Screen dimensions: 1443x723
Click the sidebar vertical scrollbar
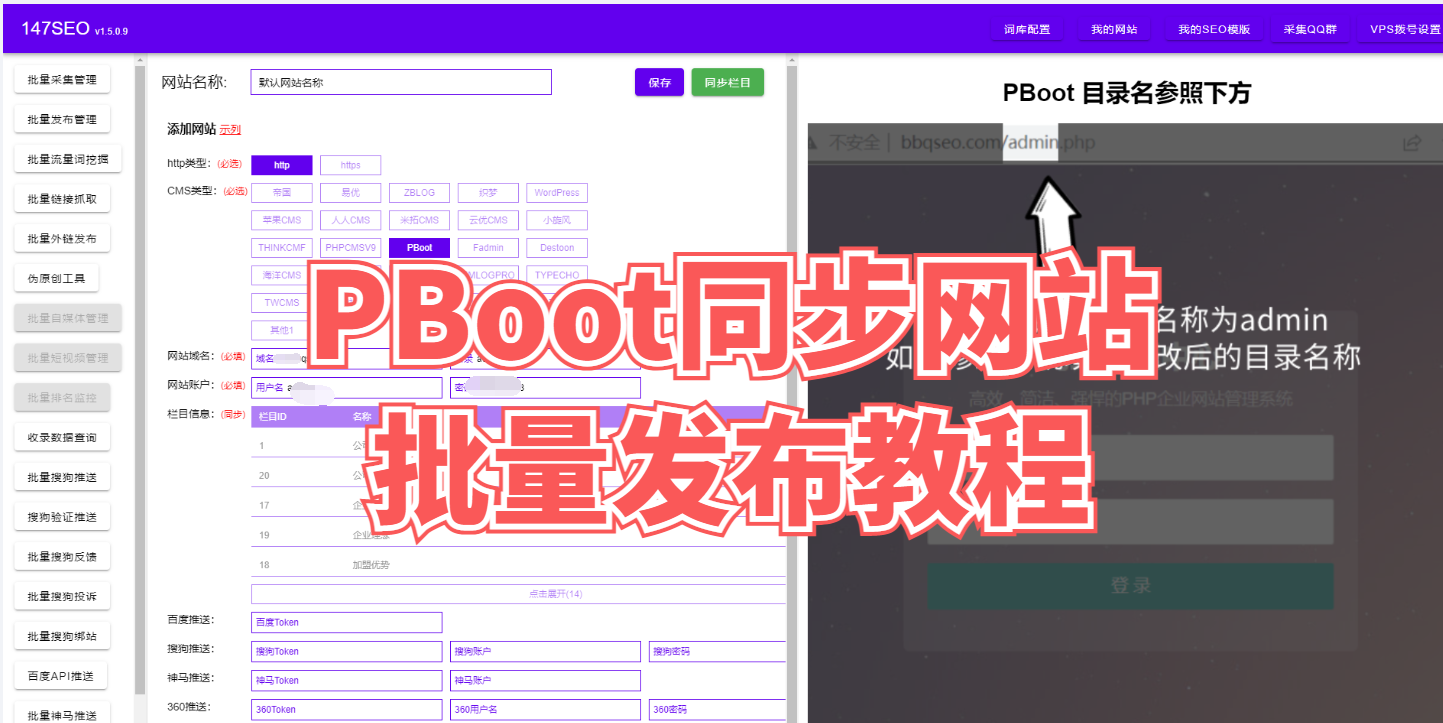click(x=140, y=380)
